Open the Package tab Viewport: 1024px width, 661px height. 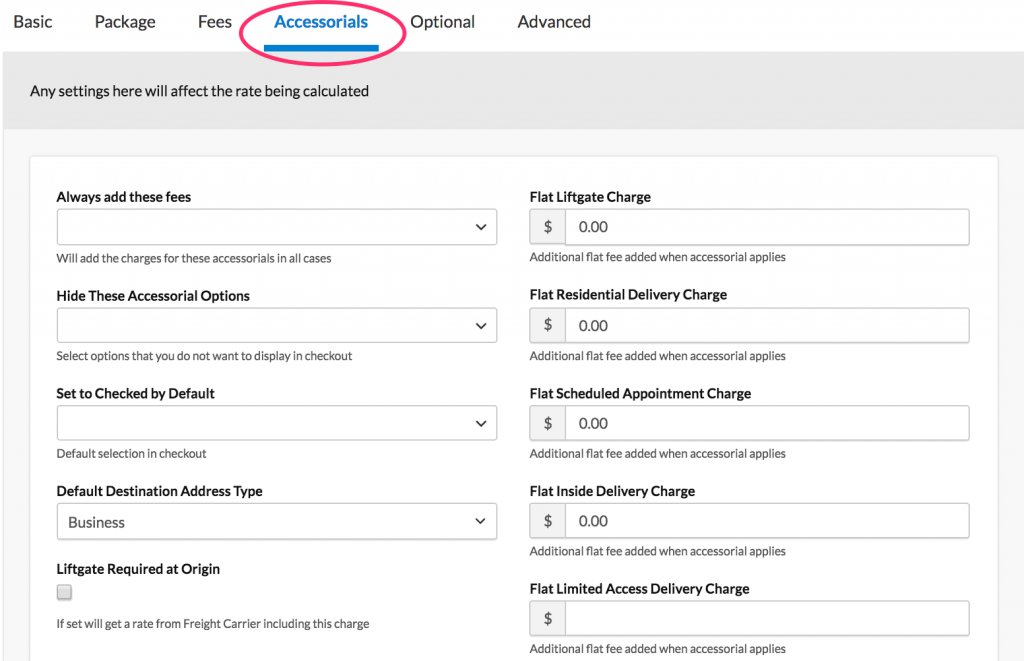(x=125, y=22)
